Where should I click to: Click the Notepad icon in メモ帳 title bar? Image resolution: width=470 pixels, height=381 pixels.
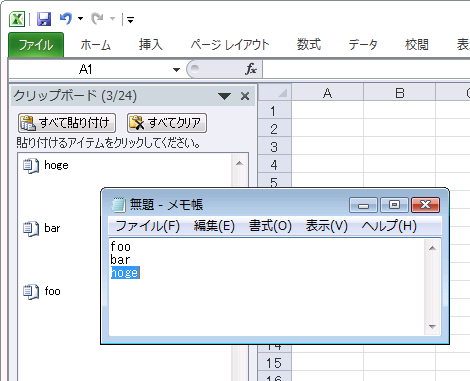tap(118, 204)
